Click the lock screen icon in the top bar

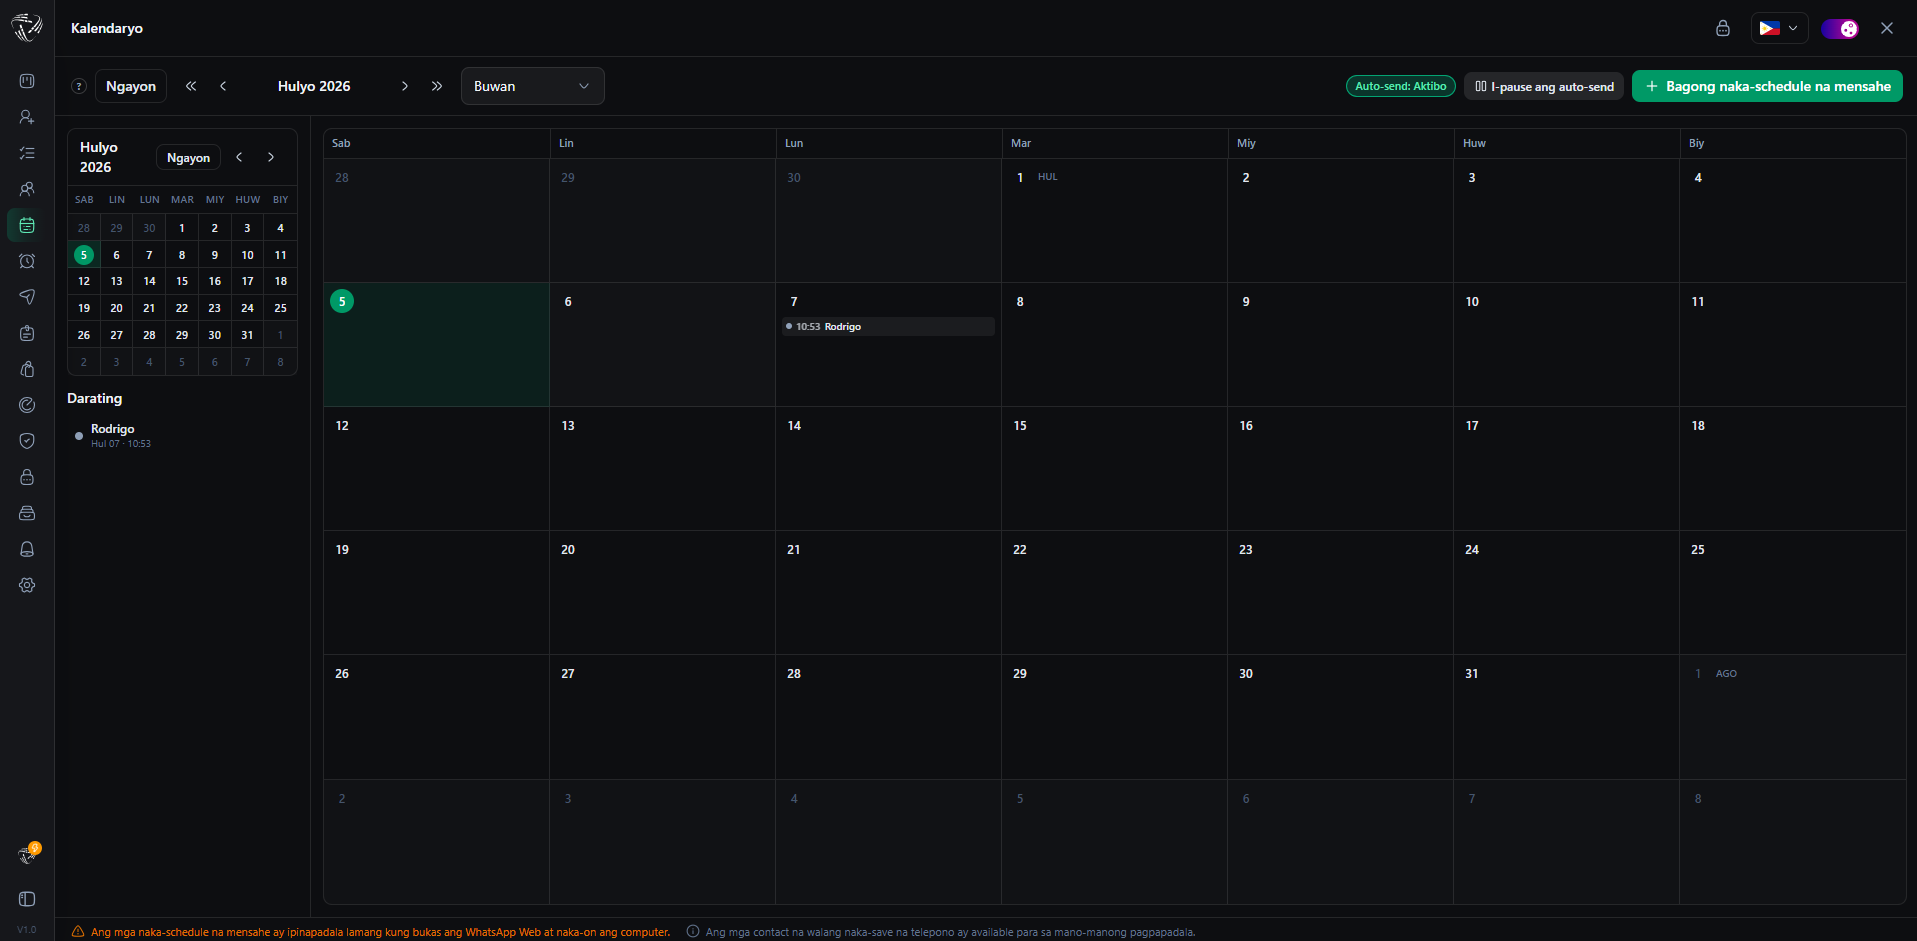pyautogui.click(x=1722, y=28)
